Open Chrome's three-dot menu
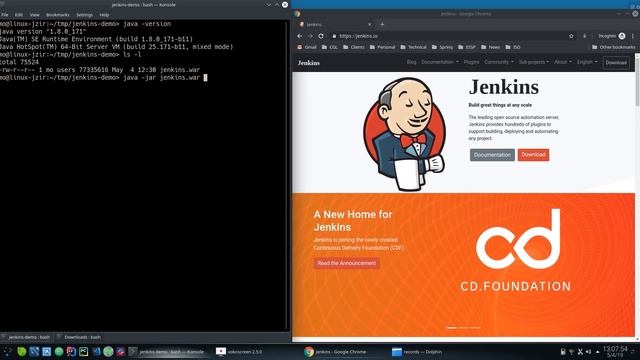Image resolution: width=640 pixels, height=360 pixels. [x=633, y=36]
